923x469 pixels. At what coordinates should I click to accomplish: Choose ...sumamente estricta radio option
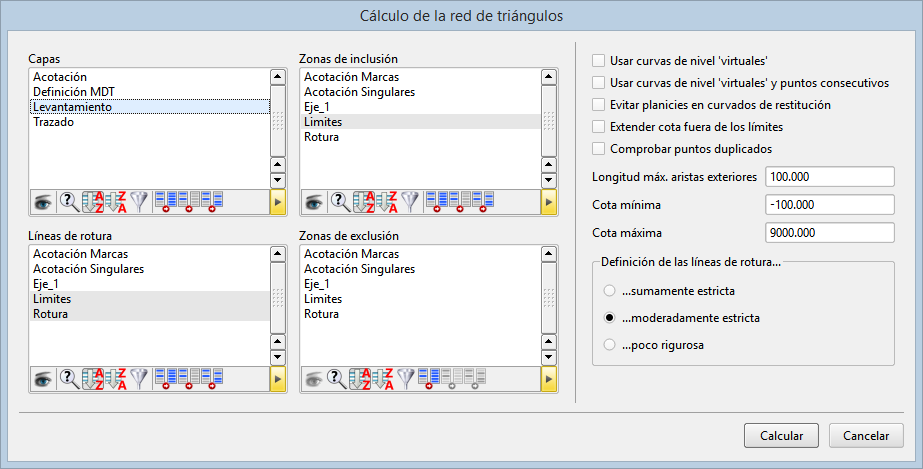click(x=610, y=291)
